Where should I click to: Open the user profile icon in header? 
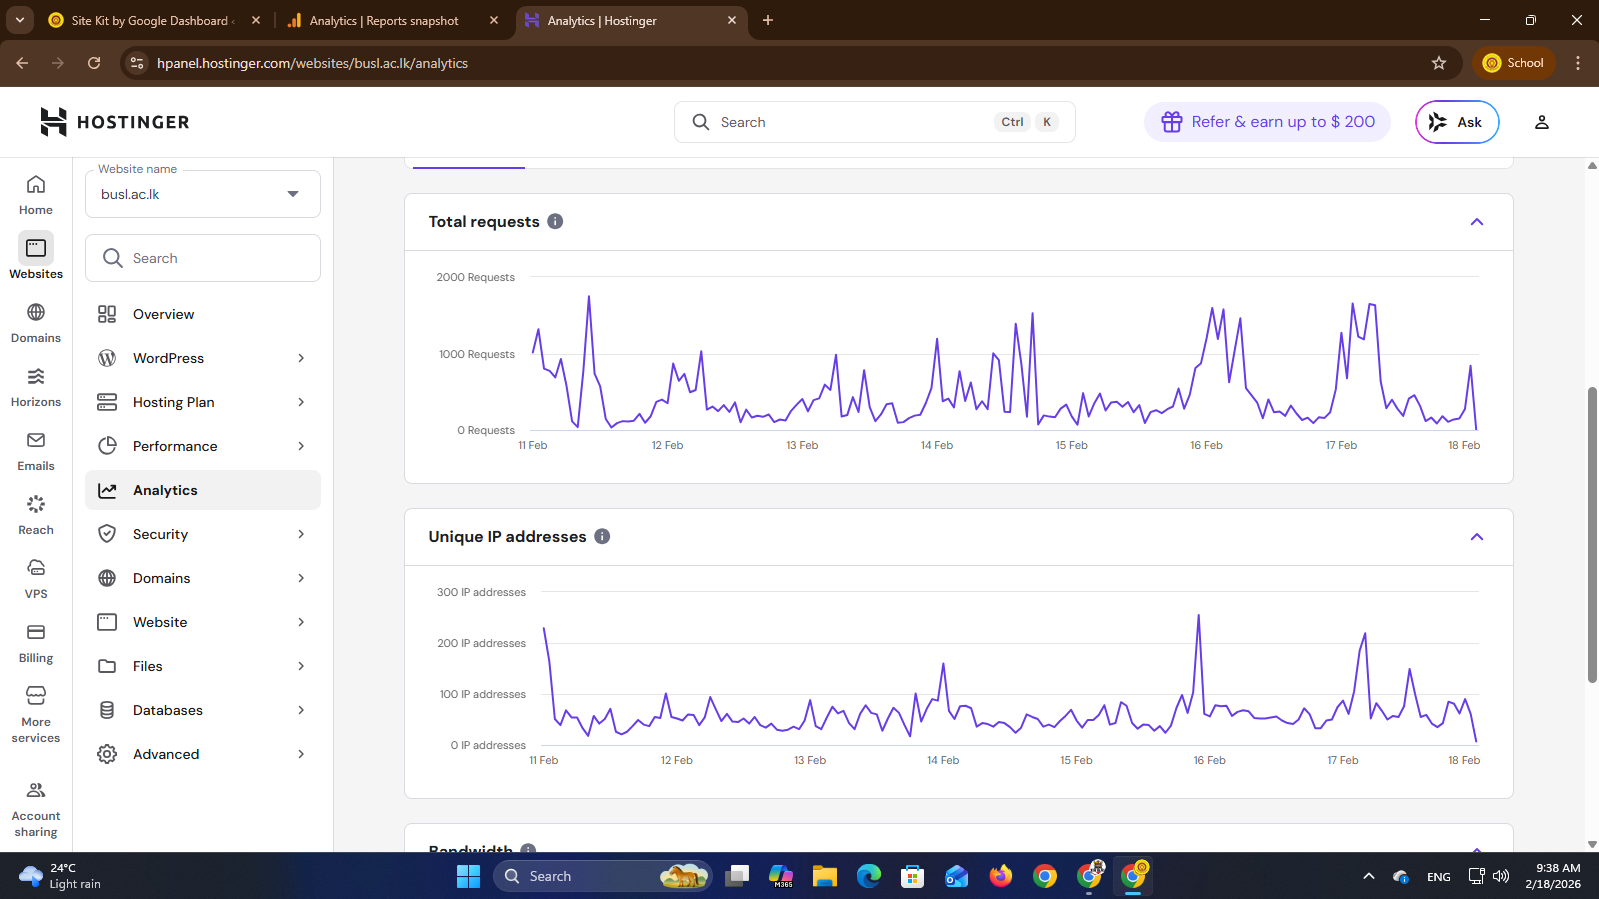tap(1541, 122)
